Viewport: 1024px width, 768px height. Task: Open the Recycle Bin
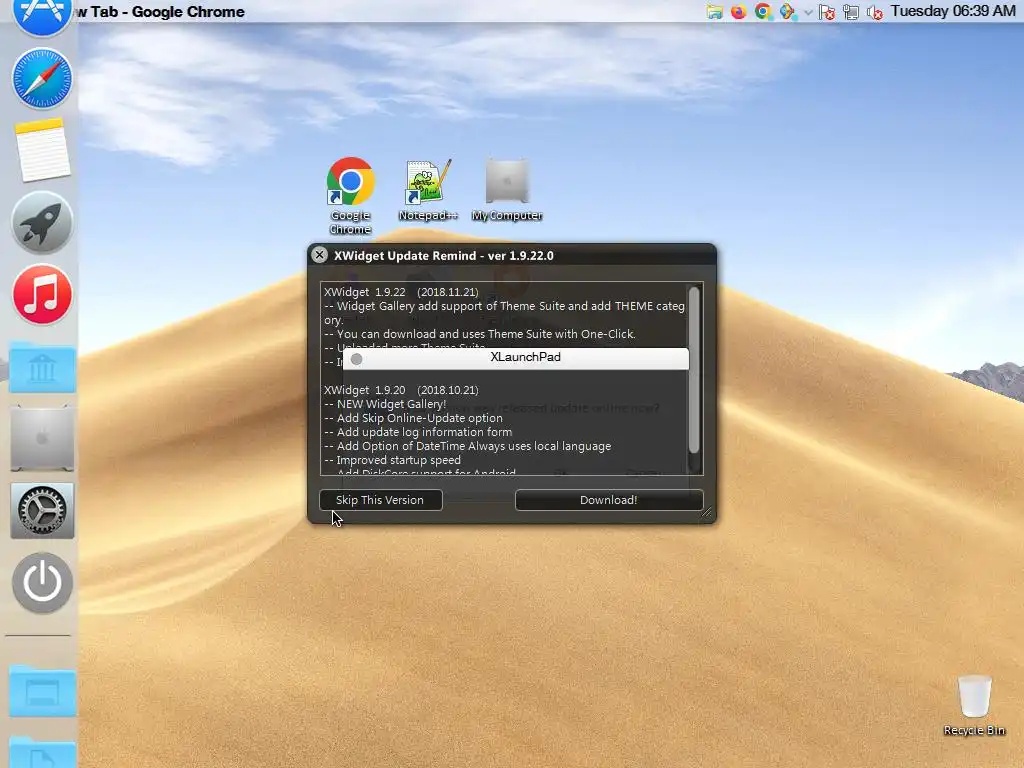point(974,705)
